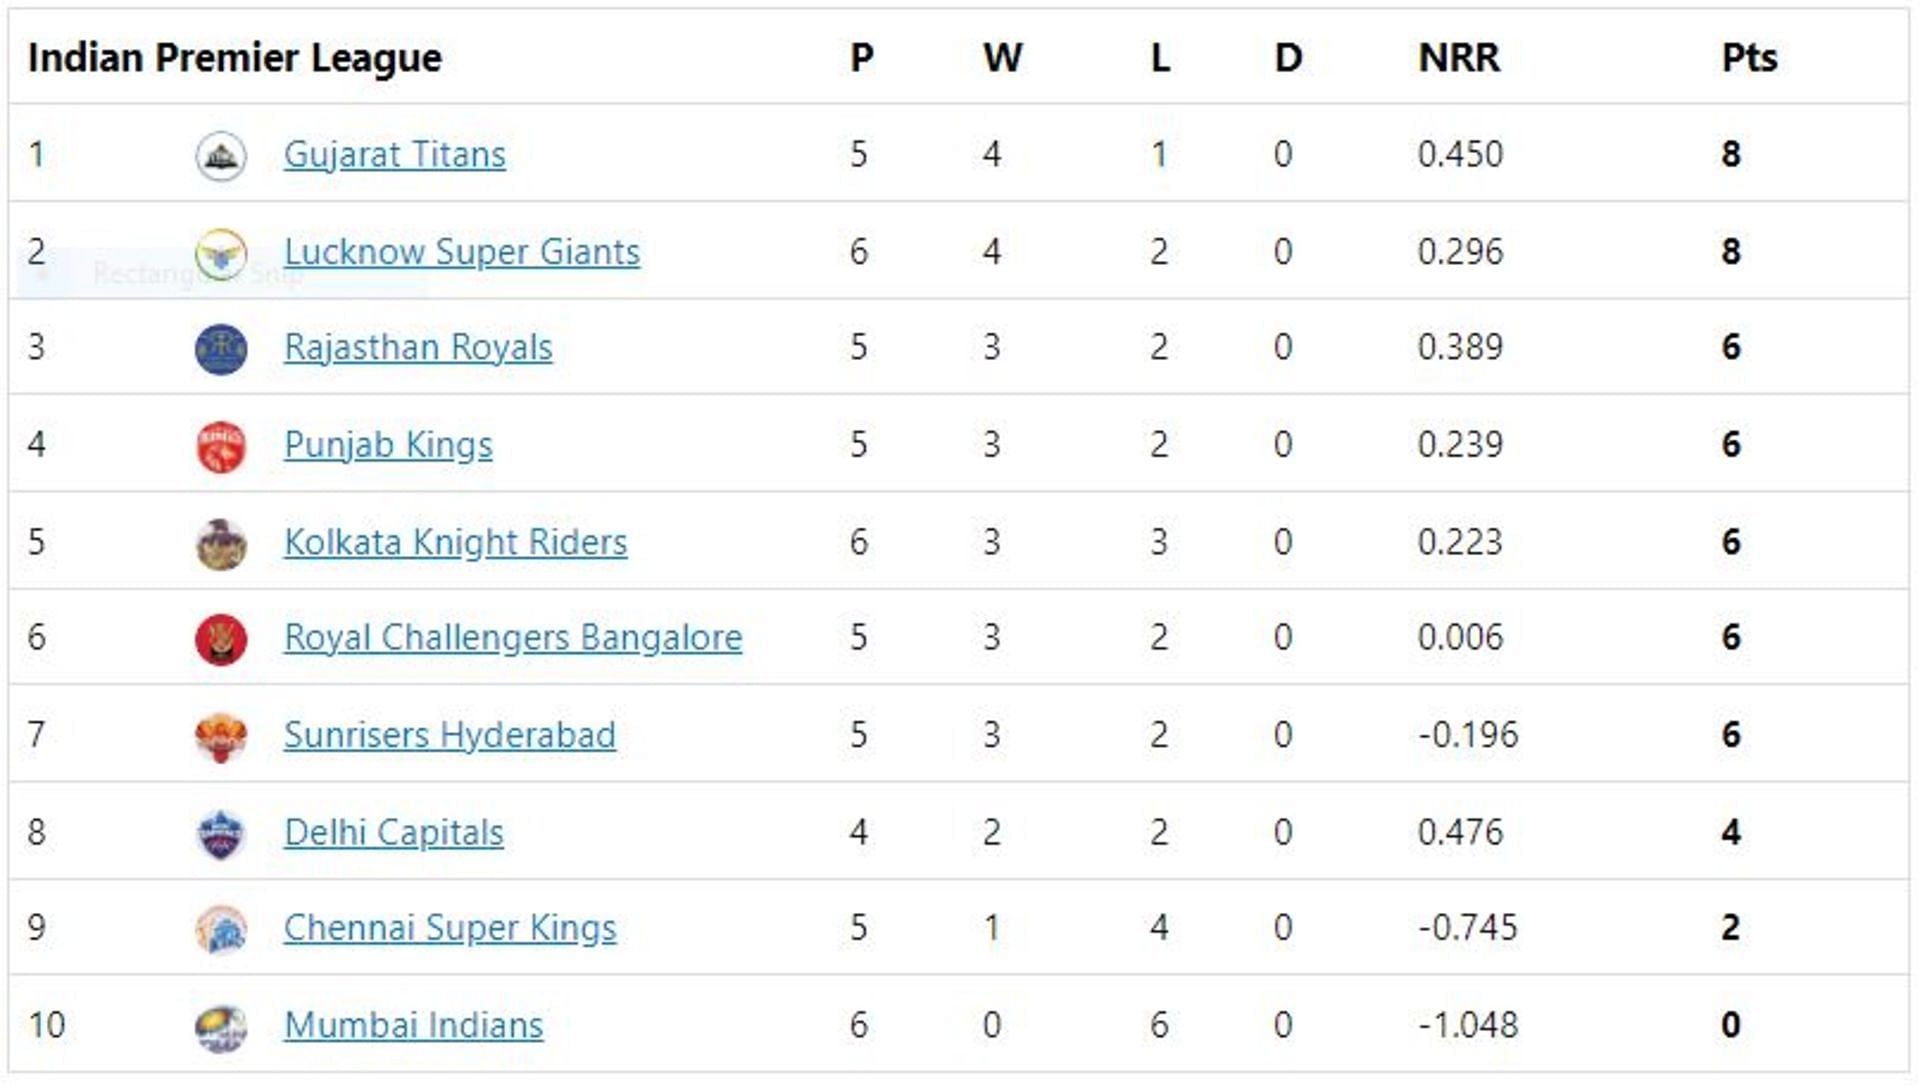Click the Kolkata Knight Riders logo
This screenshot has height=1085, width=1920.
coord(221,543)
